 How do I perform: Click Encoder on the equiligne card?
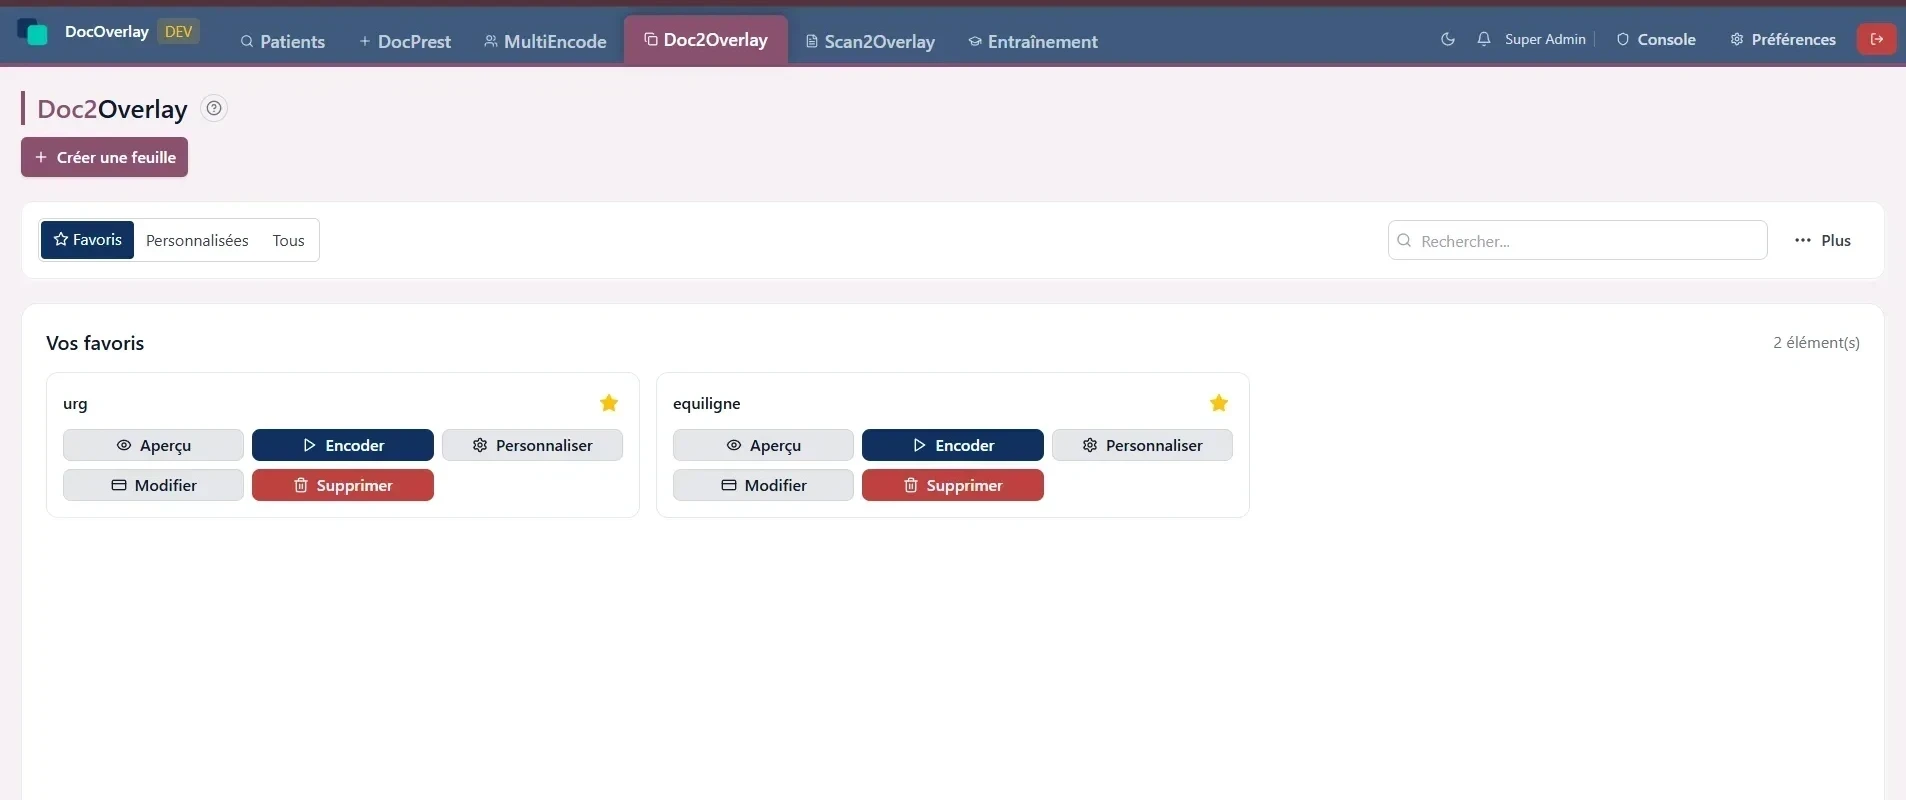(x=953, y=445)
